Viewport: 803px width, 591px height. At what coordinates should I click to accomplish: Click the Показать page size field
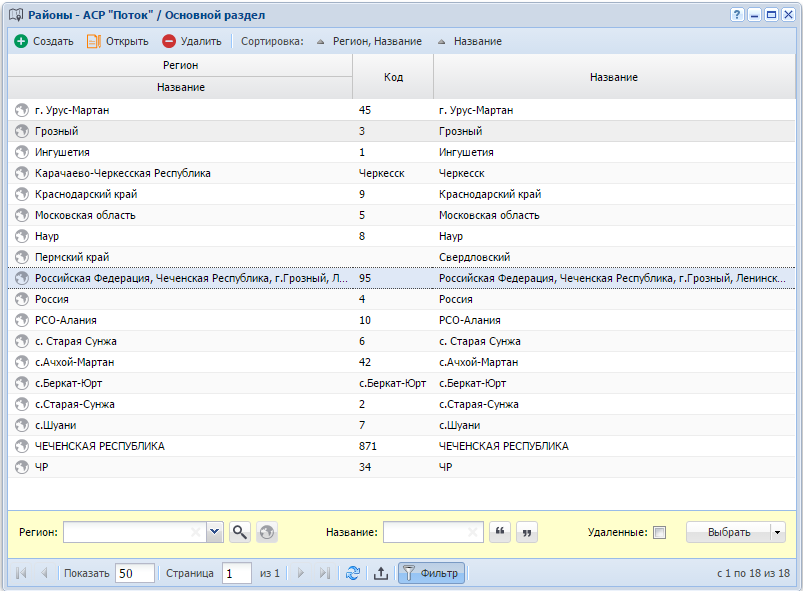point(135,573)
